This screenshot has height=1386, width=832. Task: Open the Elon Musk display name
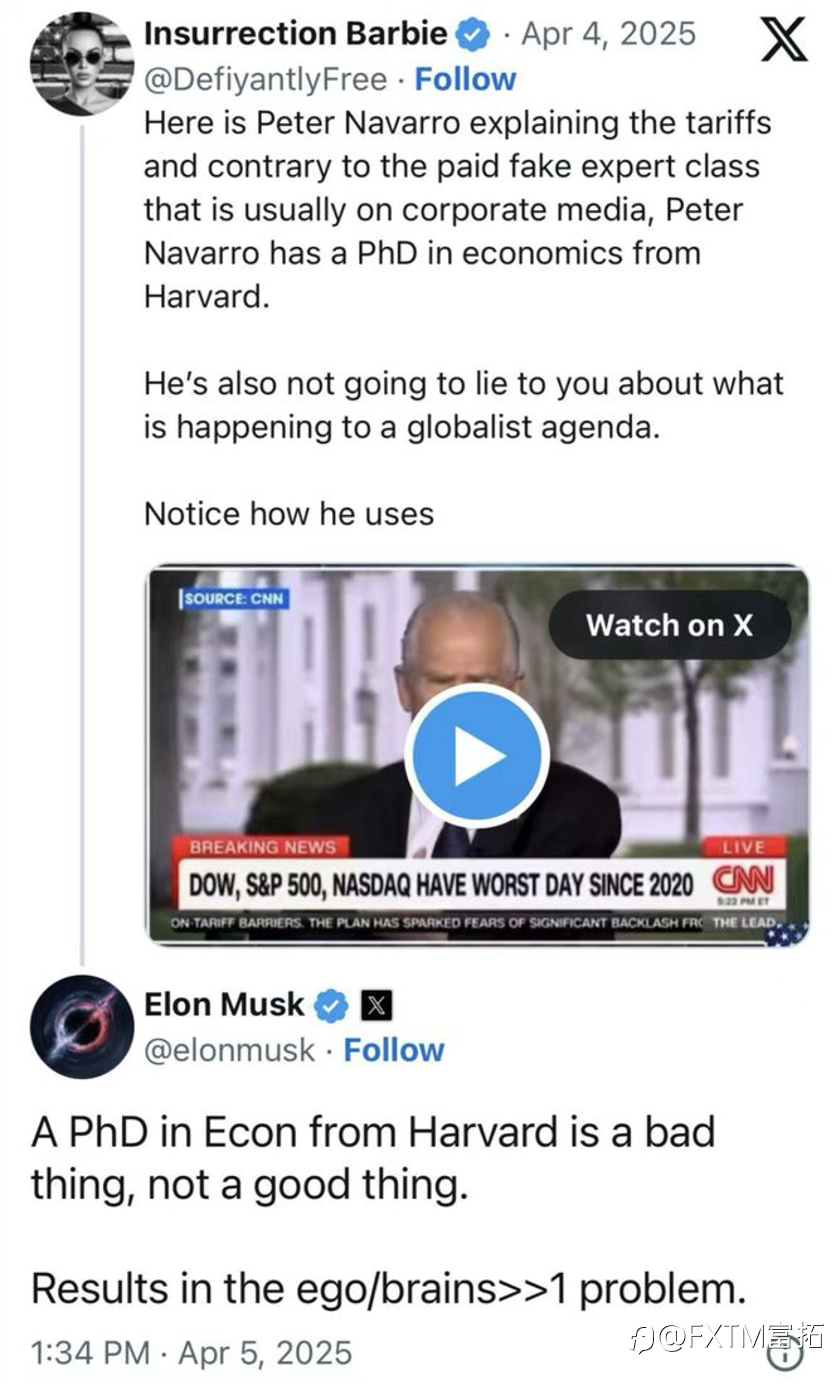point(225,1004)
